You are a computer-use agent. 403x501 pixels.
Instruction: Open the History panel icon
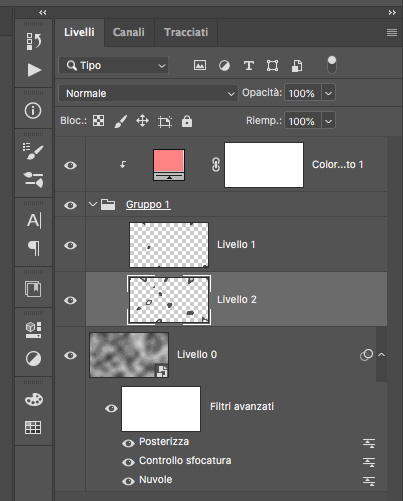[x=34, y=41]
